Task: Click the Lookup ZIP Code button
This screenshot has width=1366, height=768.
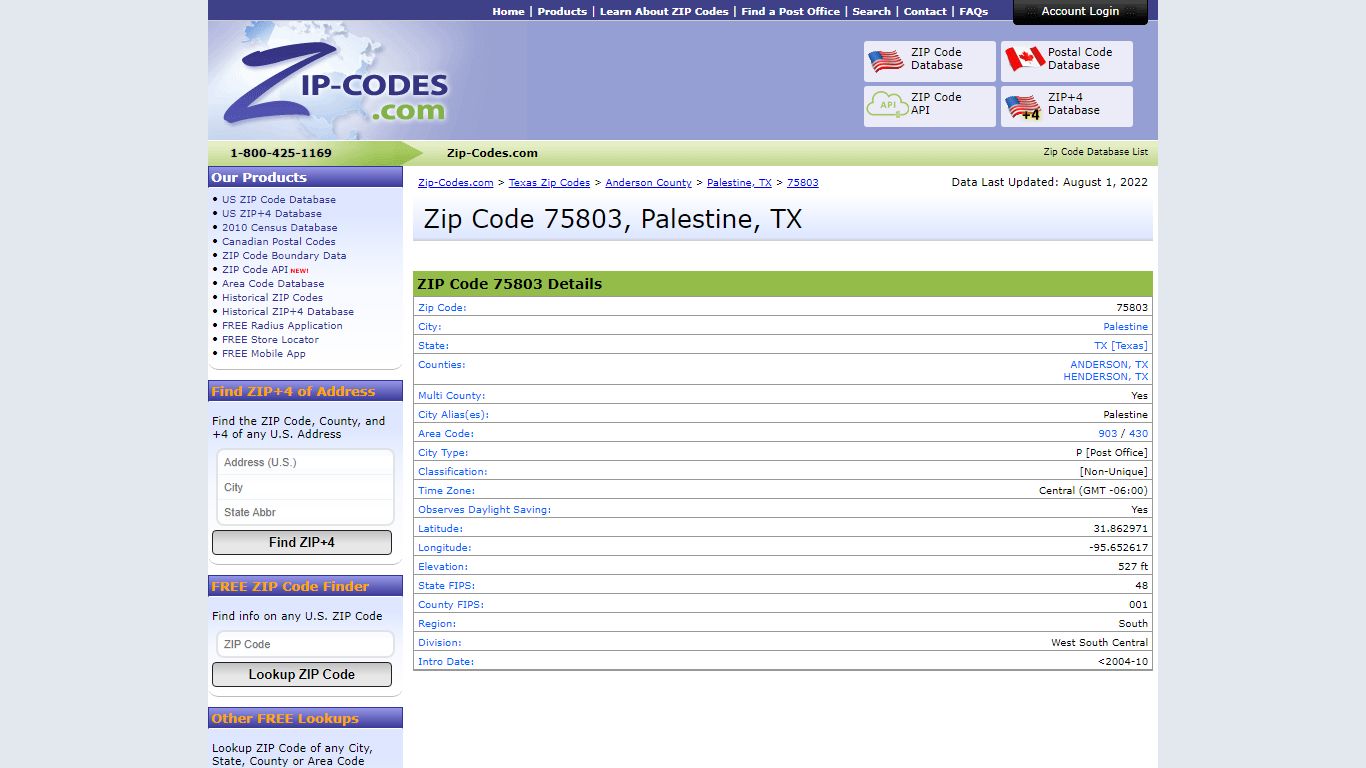Action: (x=302, y=674)
